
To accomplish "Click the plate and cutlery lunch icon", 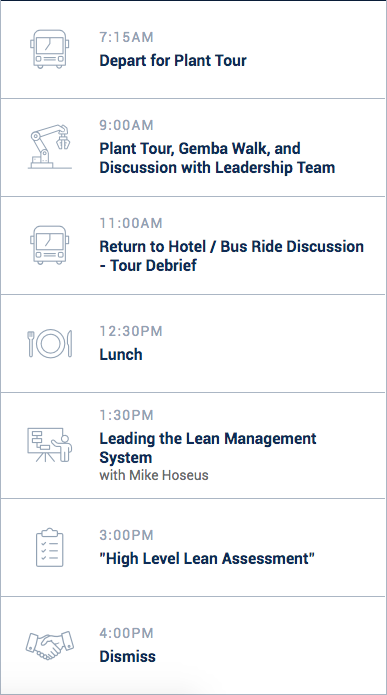I will (50, 344).
